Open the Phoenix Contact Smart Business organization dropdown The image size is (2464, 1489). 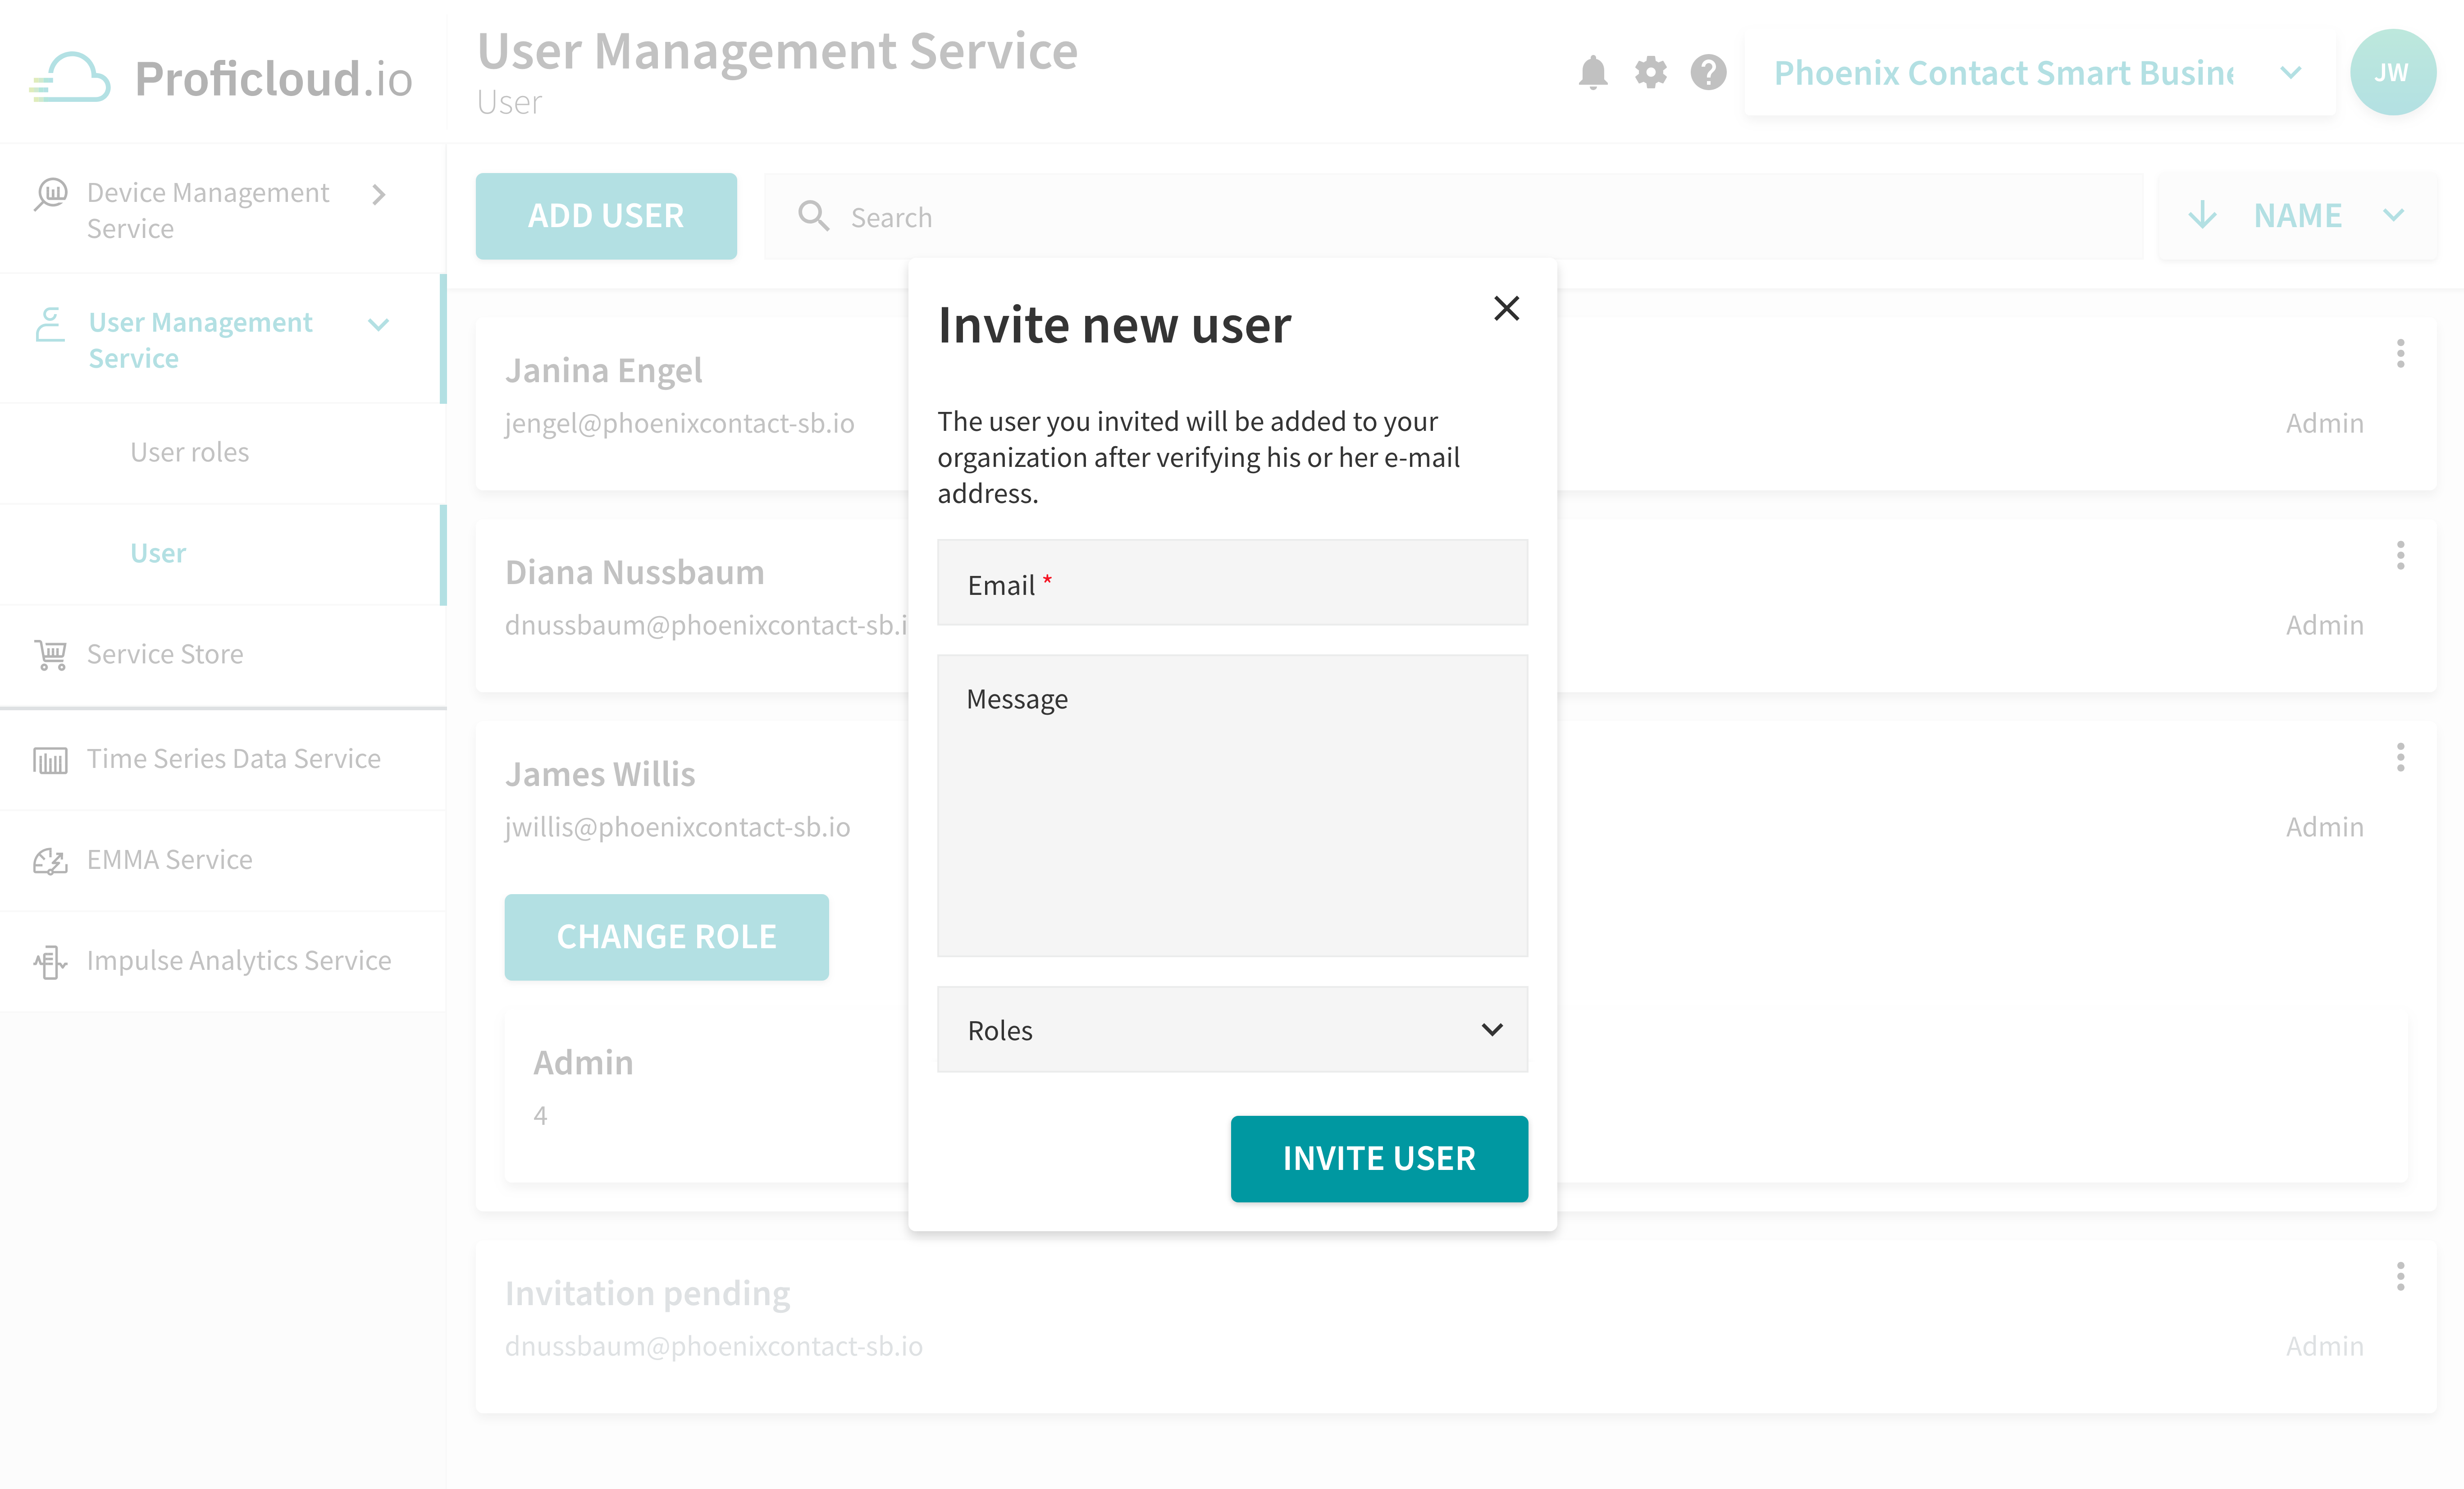[2040, 72]
